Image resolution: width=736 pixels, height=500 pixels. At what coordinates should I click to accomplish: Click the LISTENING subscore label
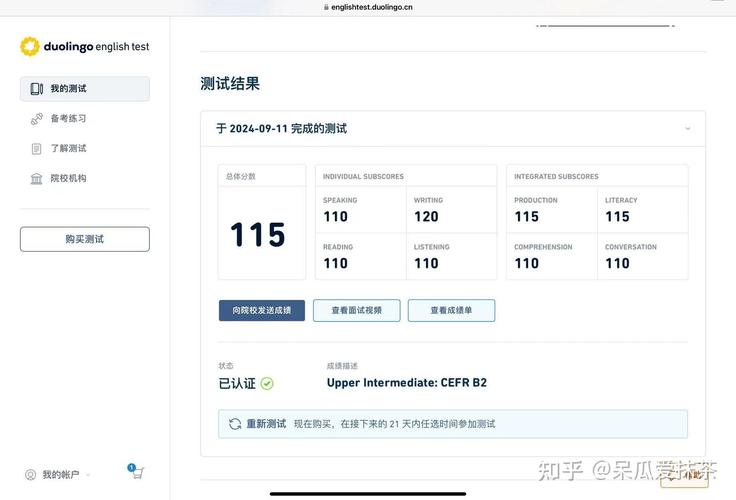click(x=431, y=247)
